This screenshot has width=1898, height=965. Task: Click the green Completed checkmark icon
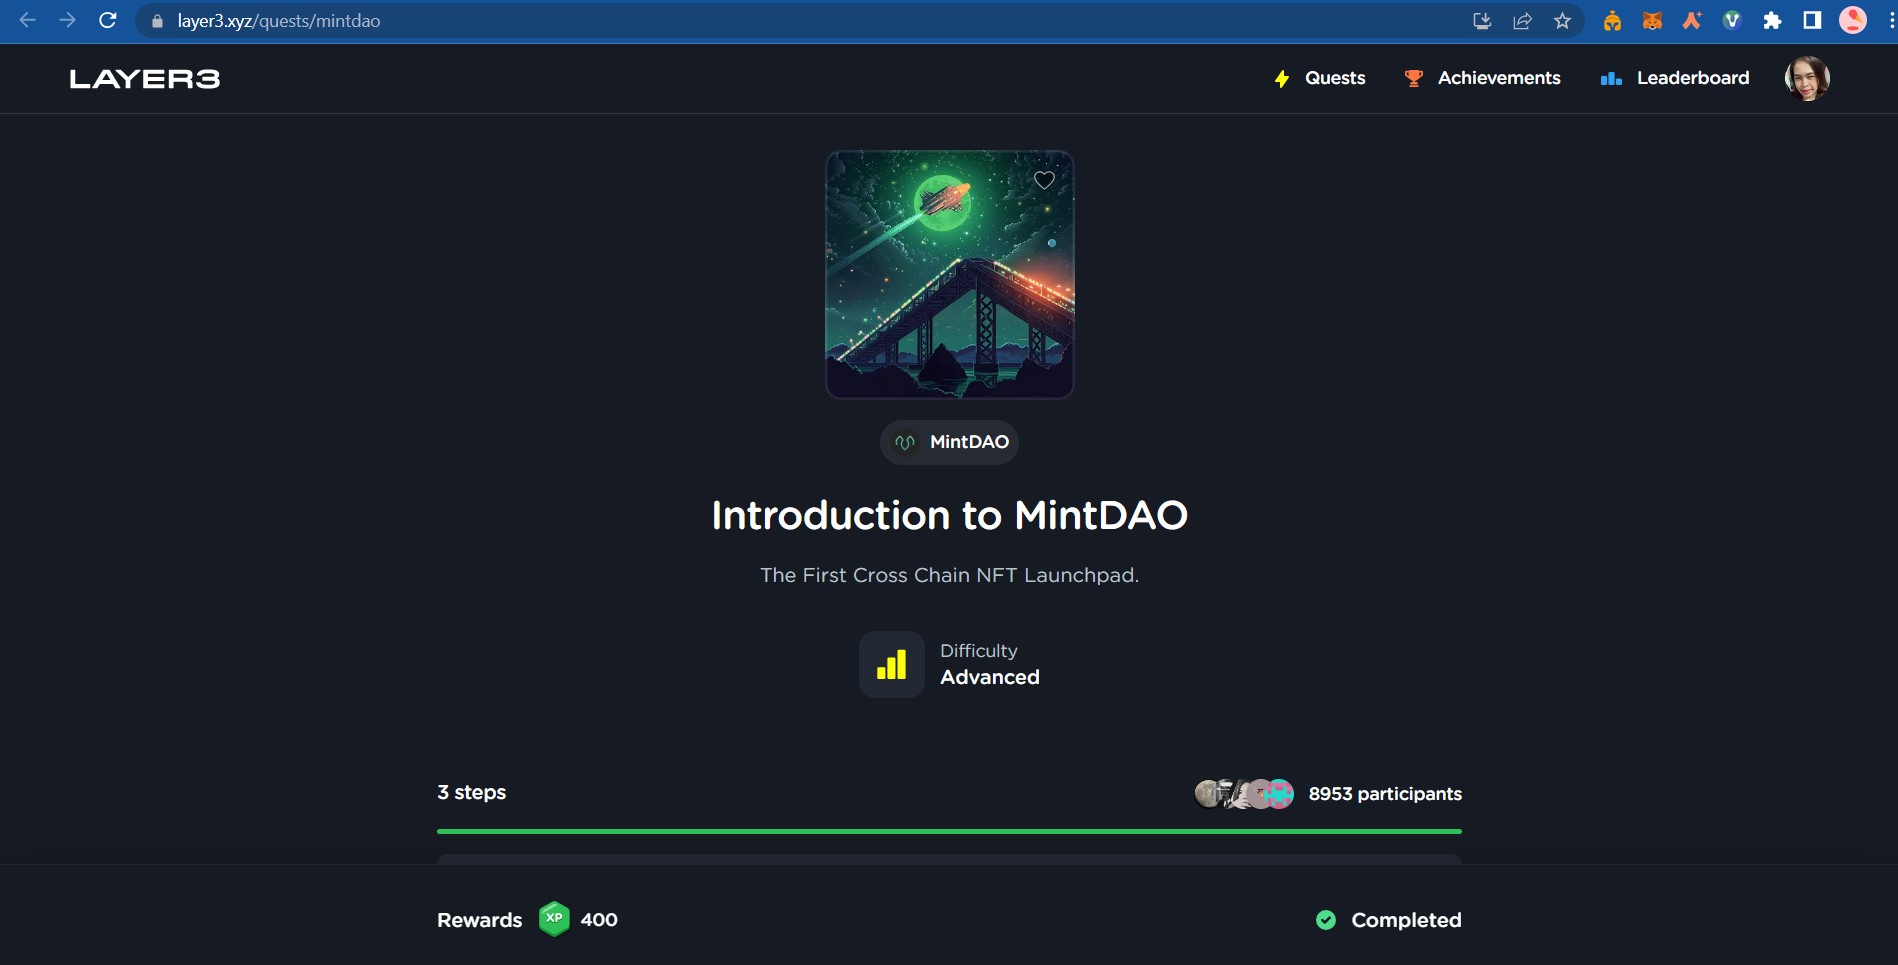[1326, 920]
